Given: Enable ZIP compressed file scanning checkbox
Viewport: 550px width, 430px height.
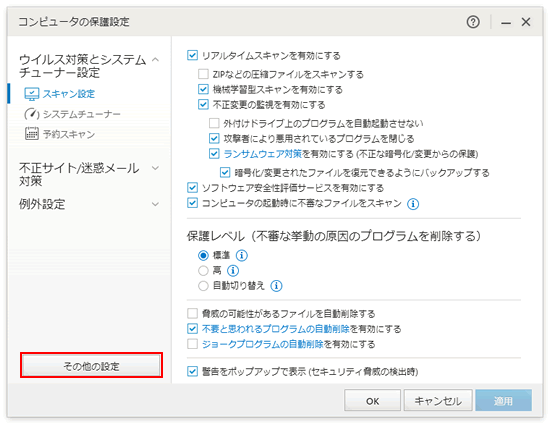Looking at the screenshot, I should (203, 74).
